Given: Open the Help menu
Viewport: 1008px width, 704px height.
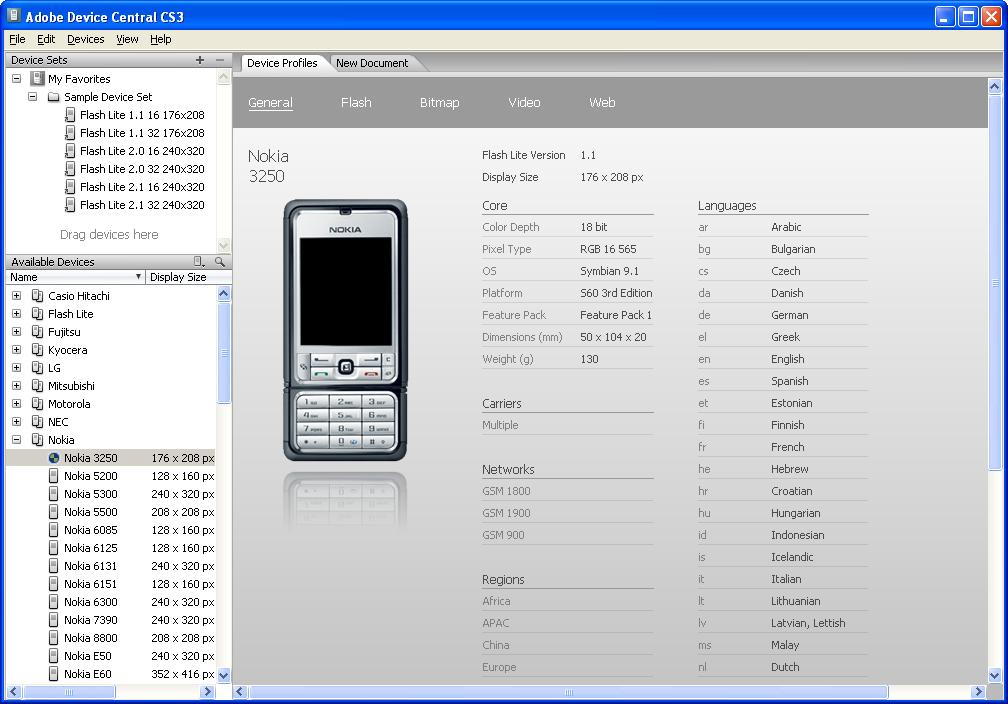Looking at the screenshot, I should click(x=161, y=39).
